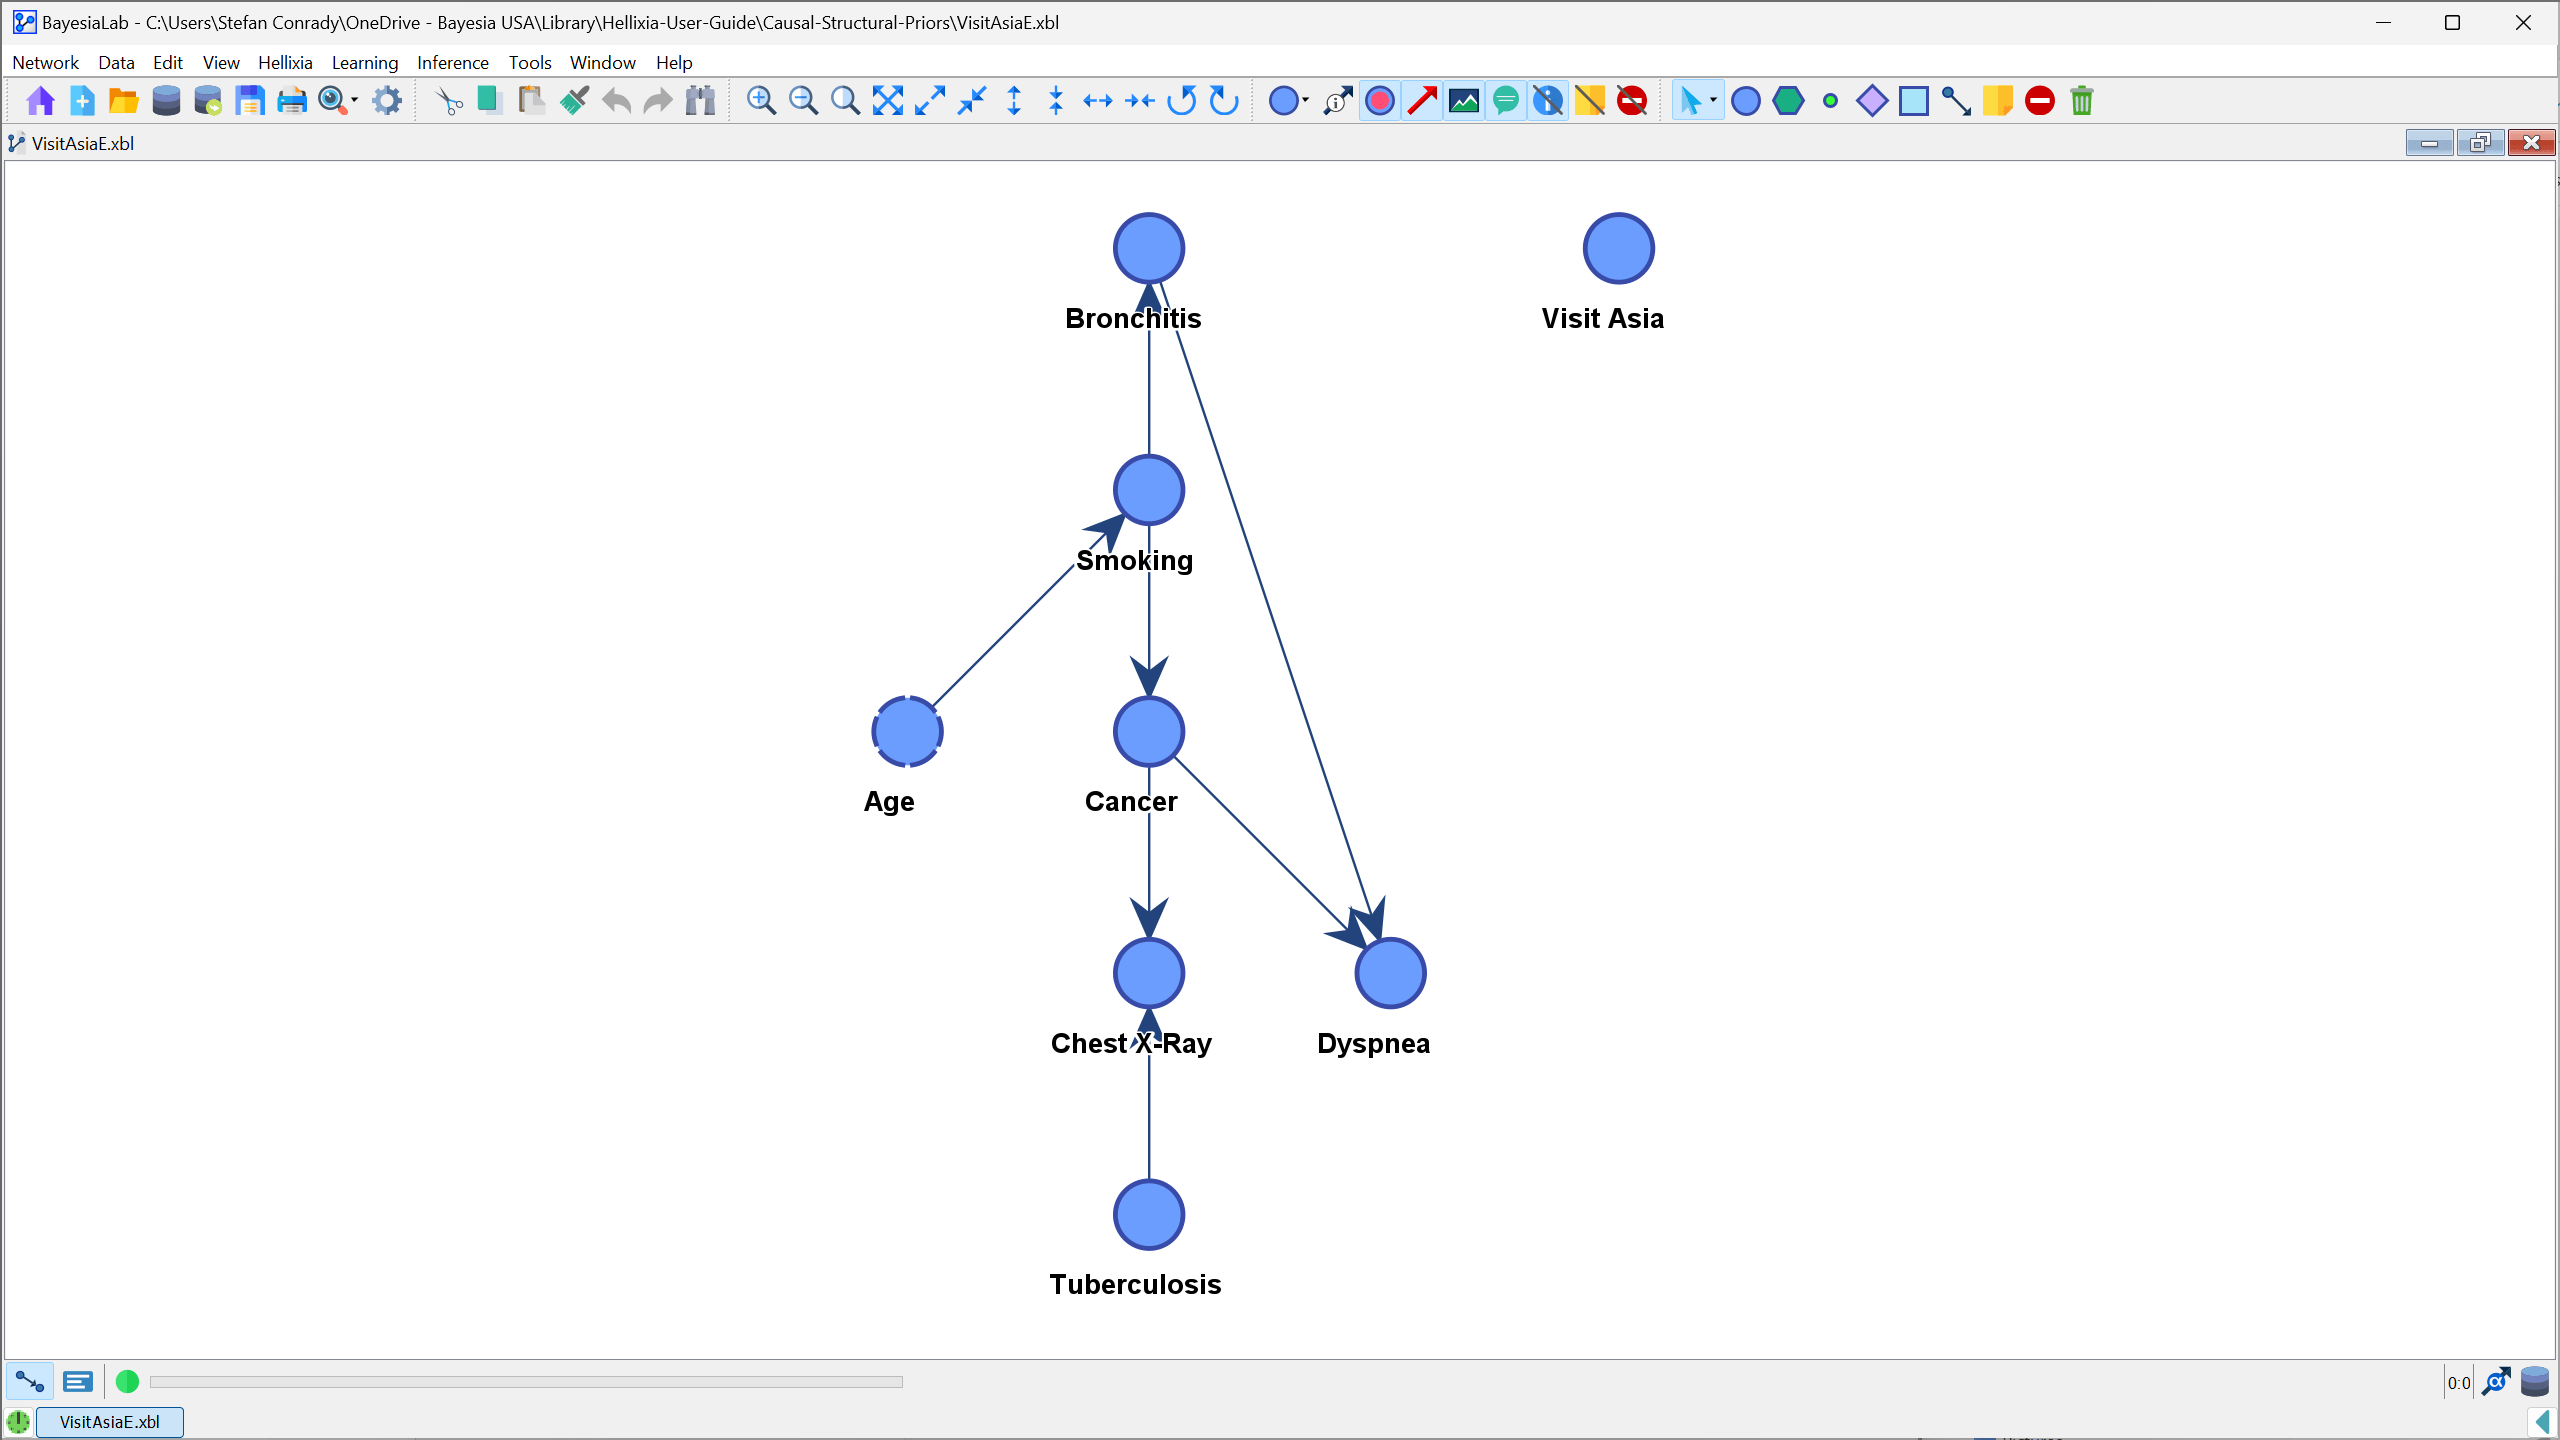Open the selection pointer tool dropdown

1713,101
